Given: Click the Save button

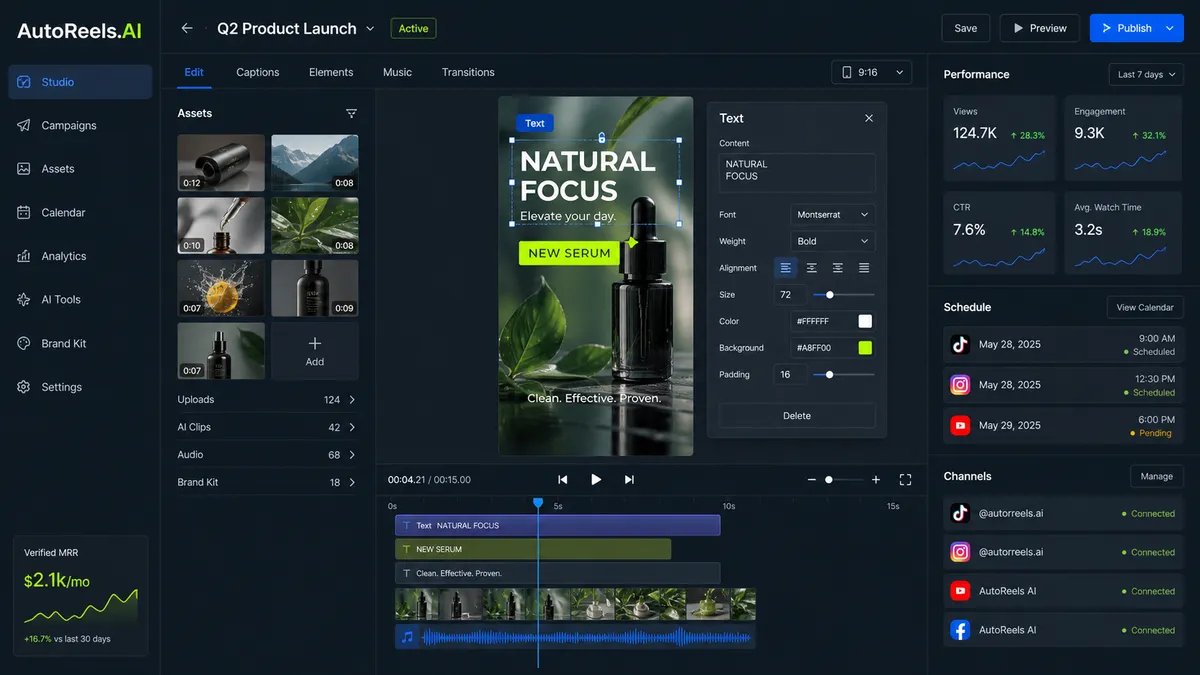Looking at the screenshot, I should pos(966,28).
